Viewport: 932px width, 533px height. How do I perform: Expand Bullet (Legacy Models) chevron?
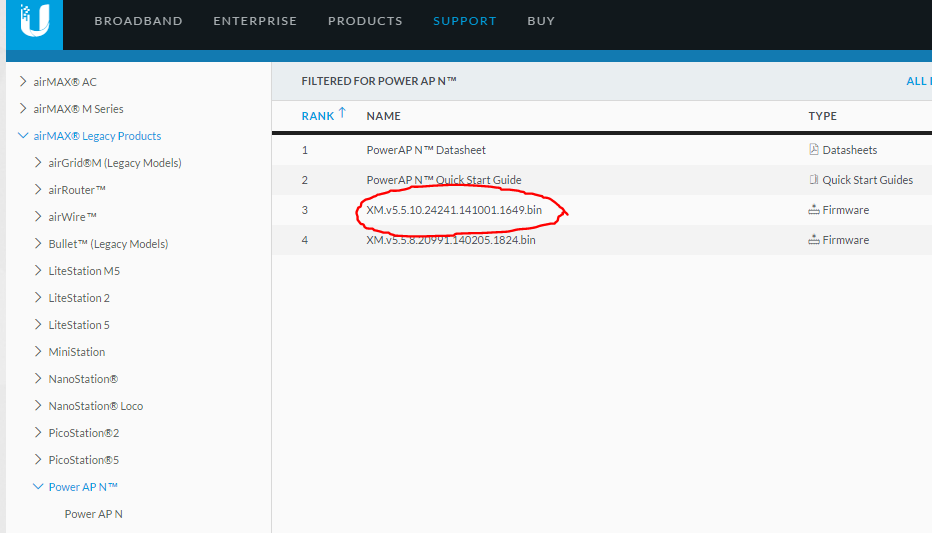tap(38, 244)
